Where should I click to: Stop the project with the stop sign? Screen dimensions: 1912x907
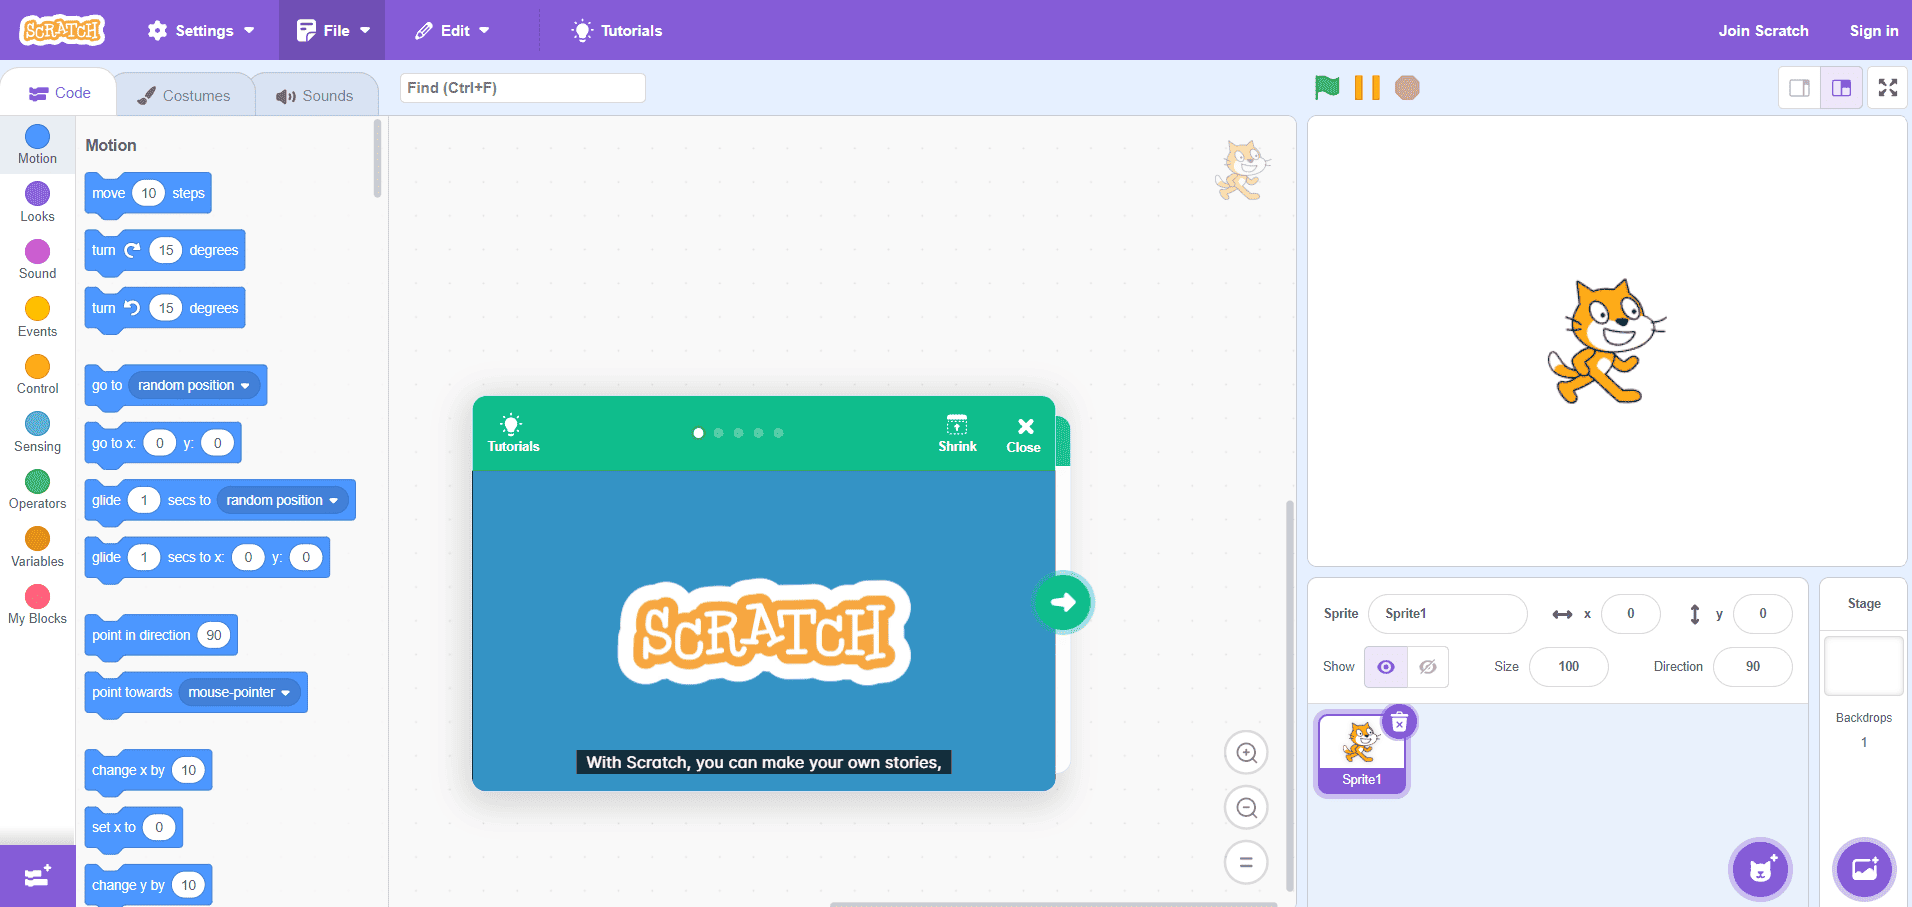point(1407,88)
